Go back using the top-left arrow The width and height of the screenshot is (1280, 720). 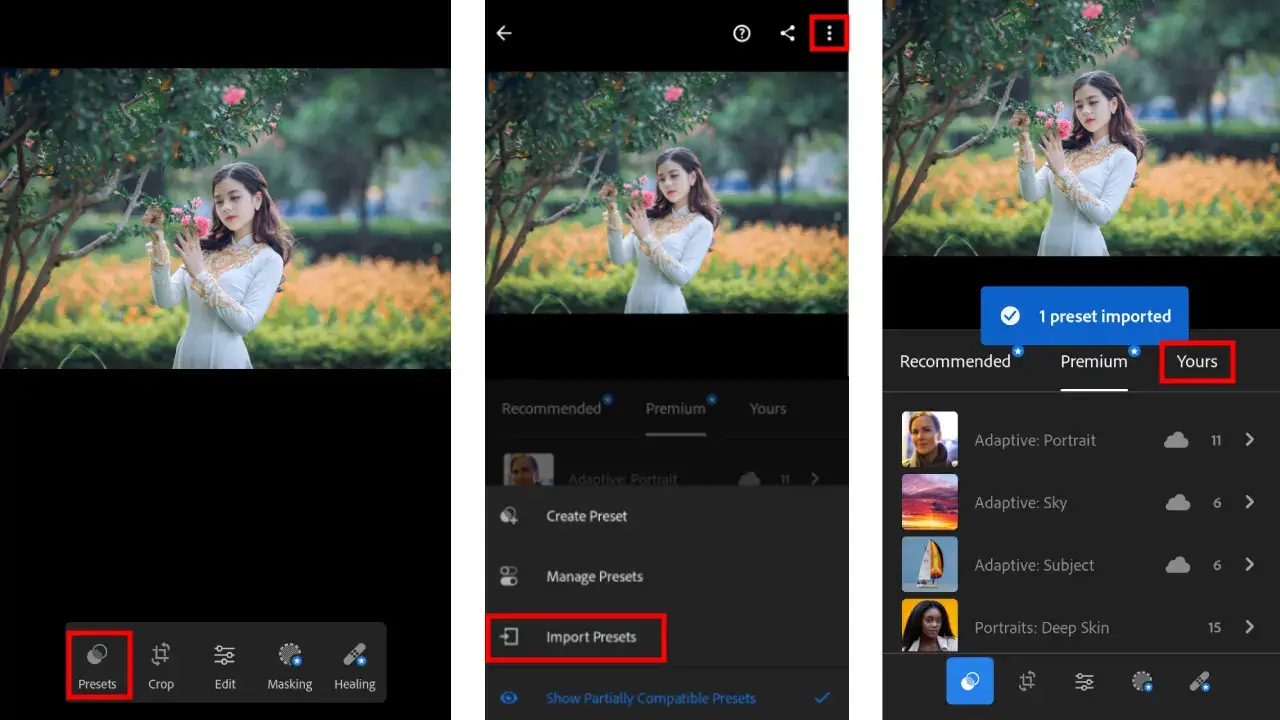click(504, 33)
